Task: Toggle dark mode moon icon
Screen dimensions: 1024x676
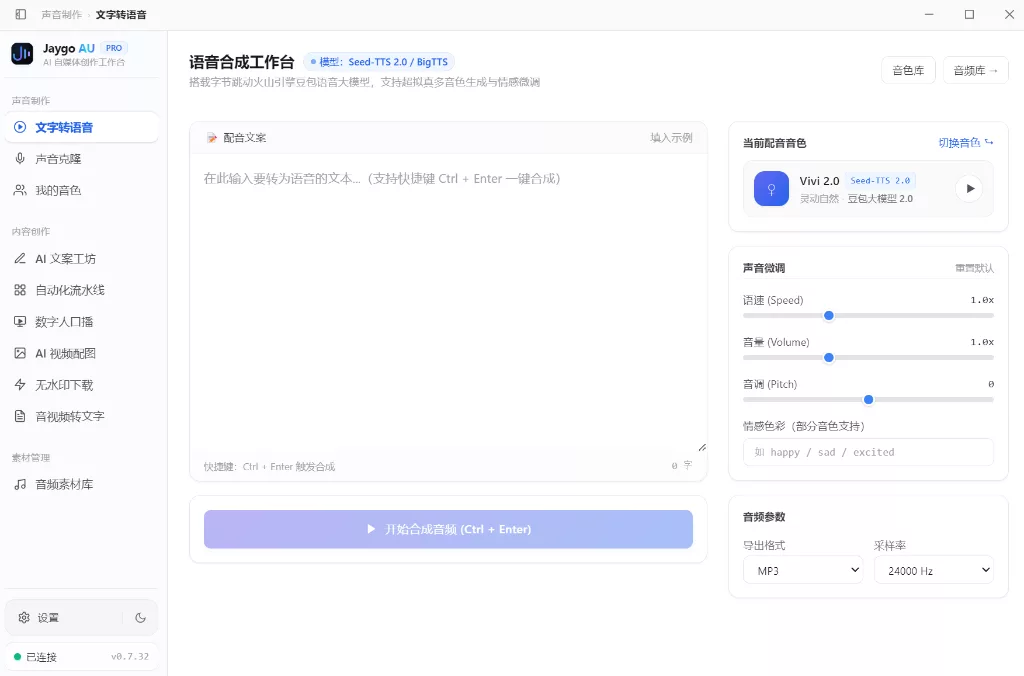Action: 140,617
